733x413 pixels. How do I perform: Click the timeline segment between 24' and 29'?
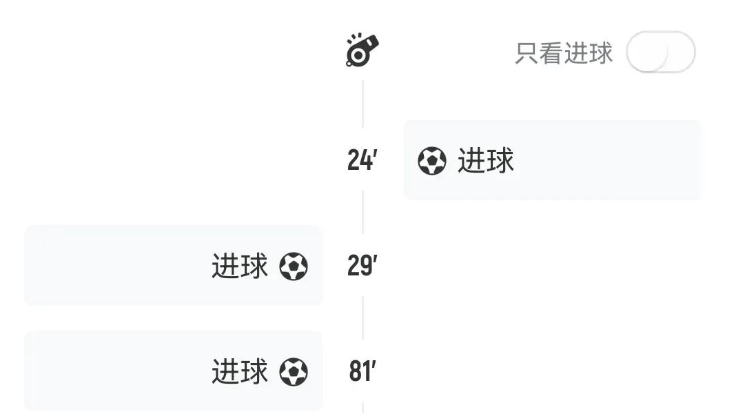click(363, 212)
